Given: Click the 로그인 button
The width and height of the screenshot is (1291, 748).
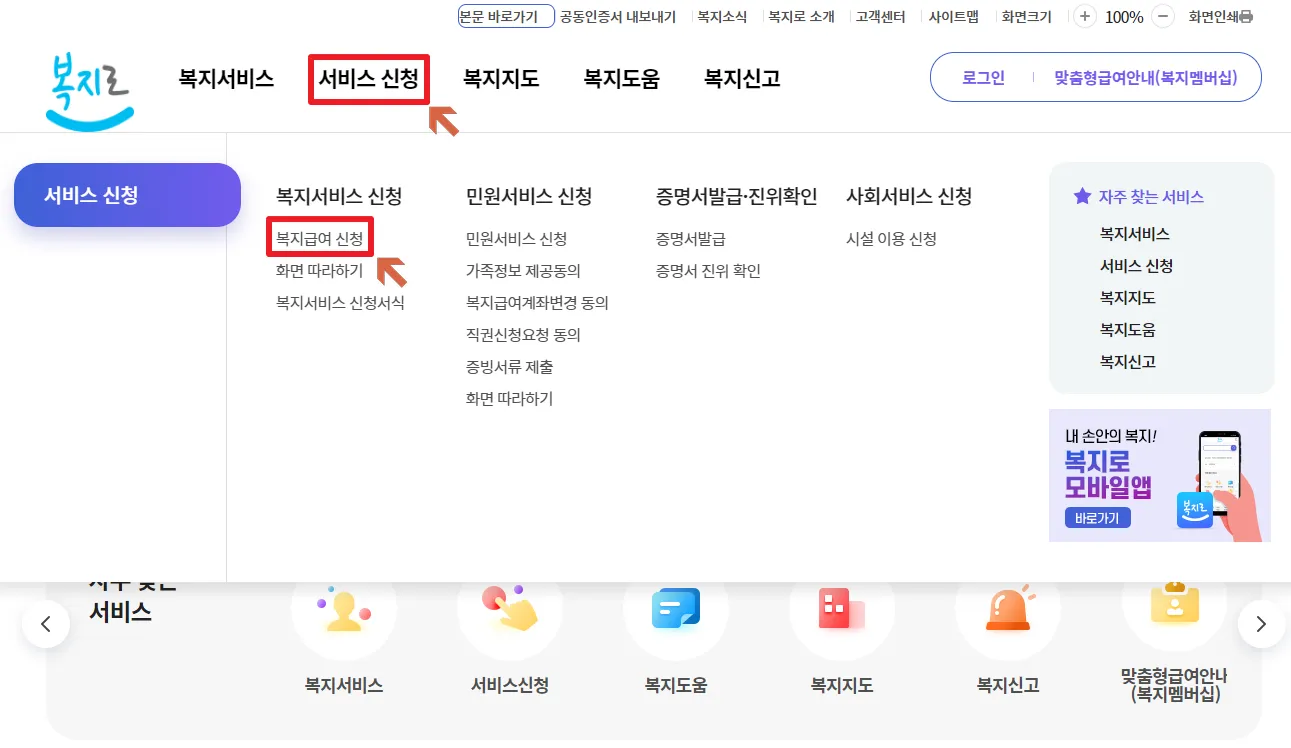Looking at the screenshot, I should tap(980, 77).
